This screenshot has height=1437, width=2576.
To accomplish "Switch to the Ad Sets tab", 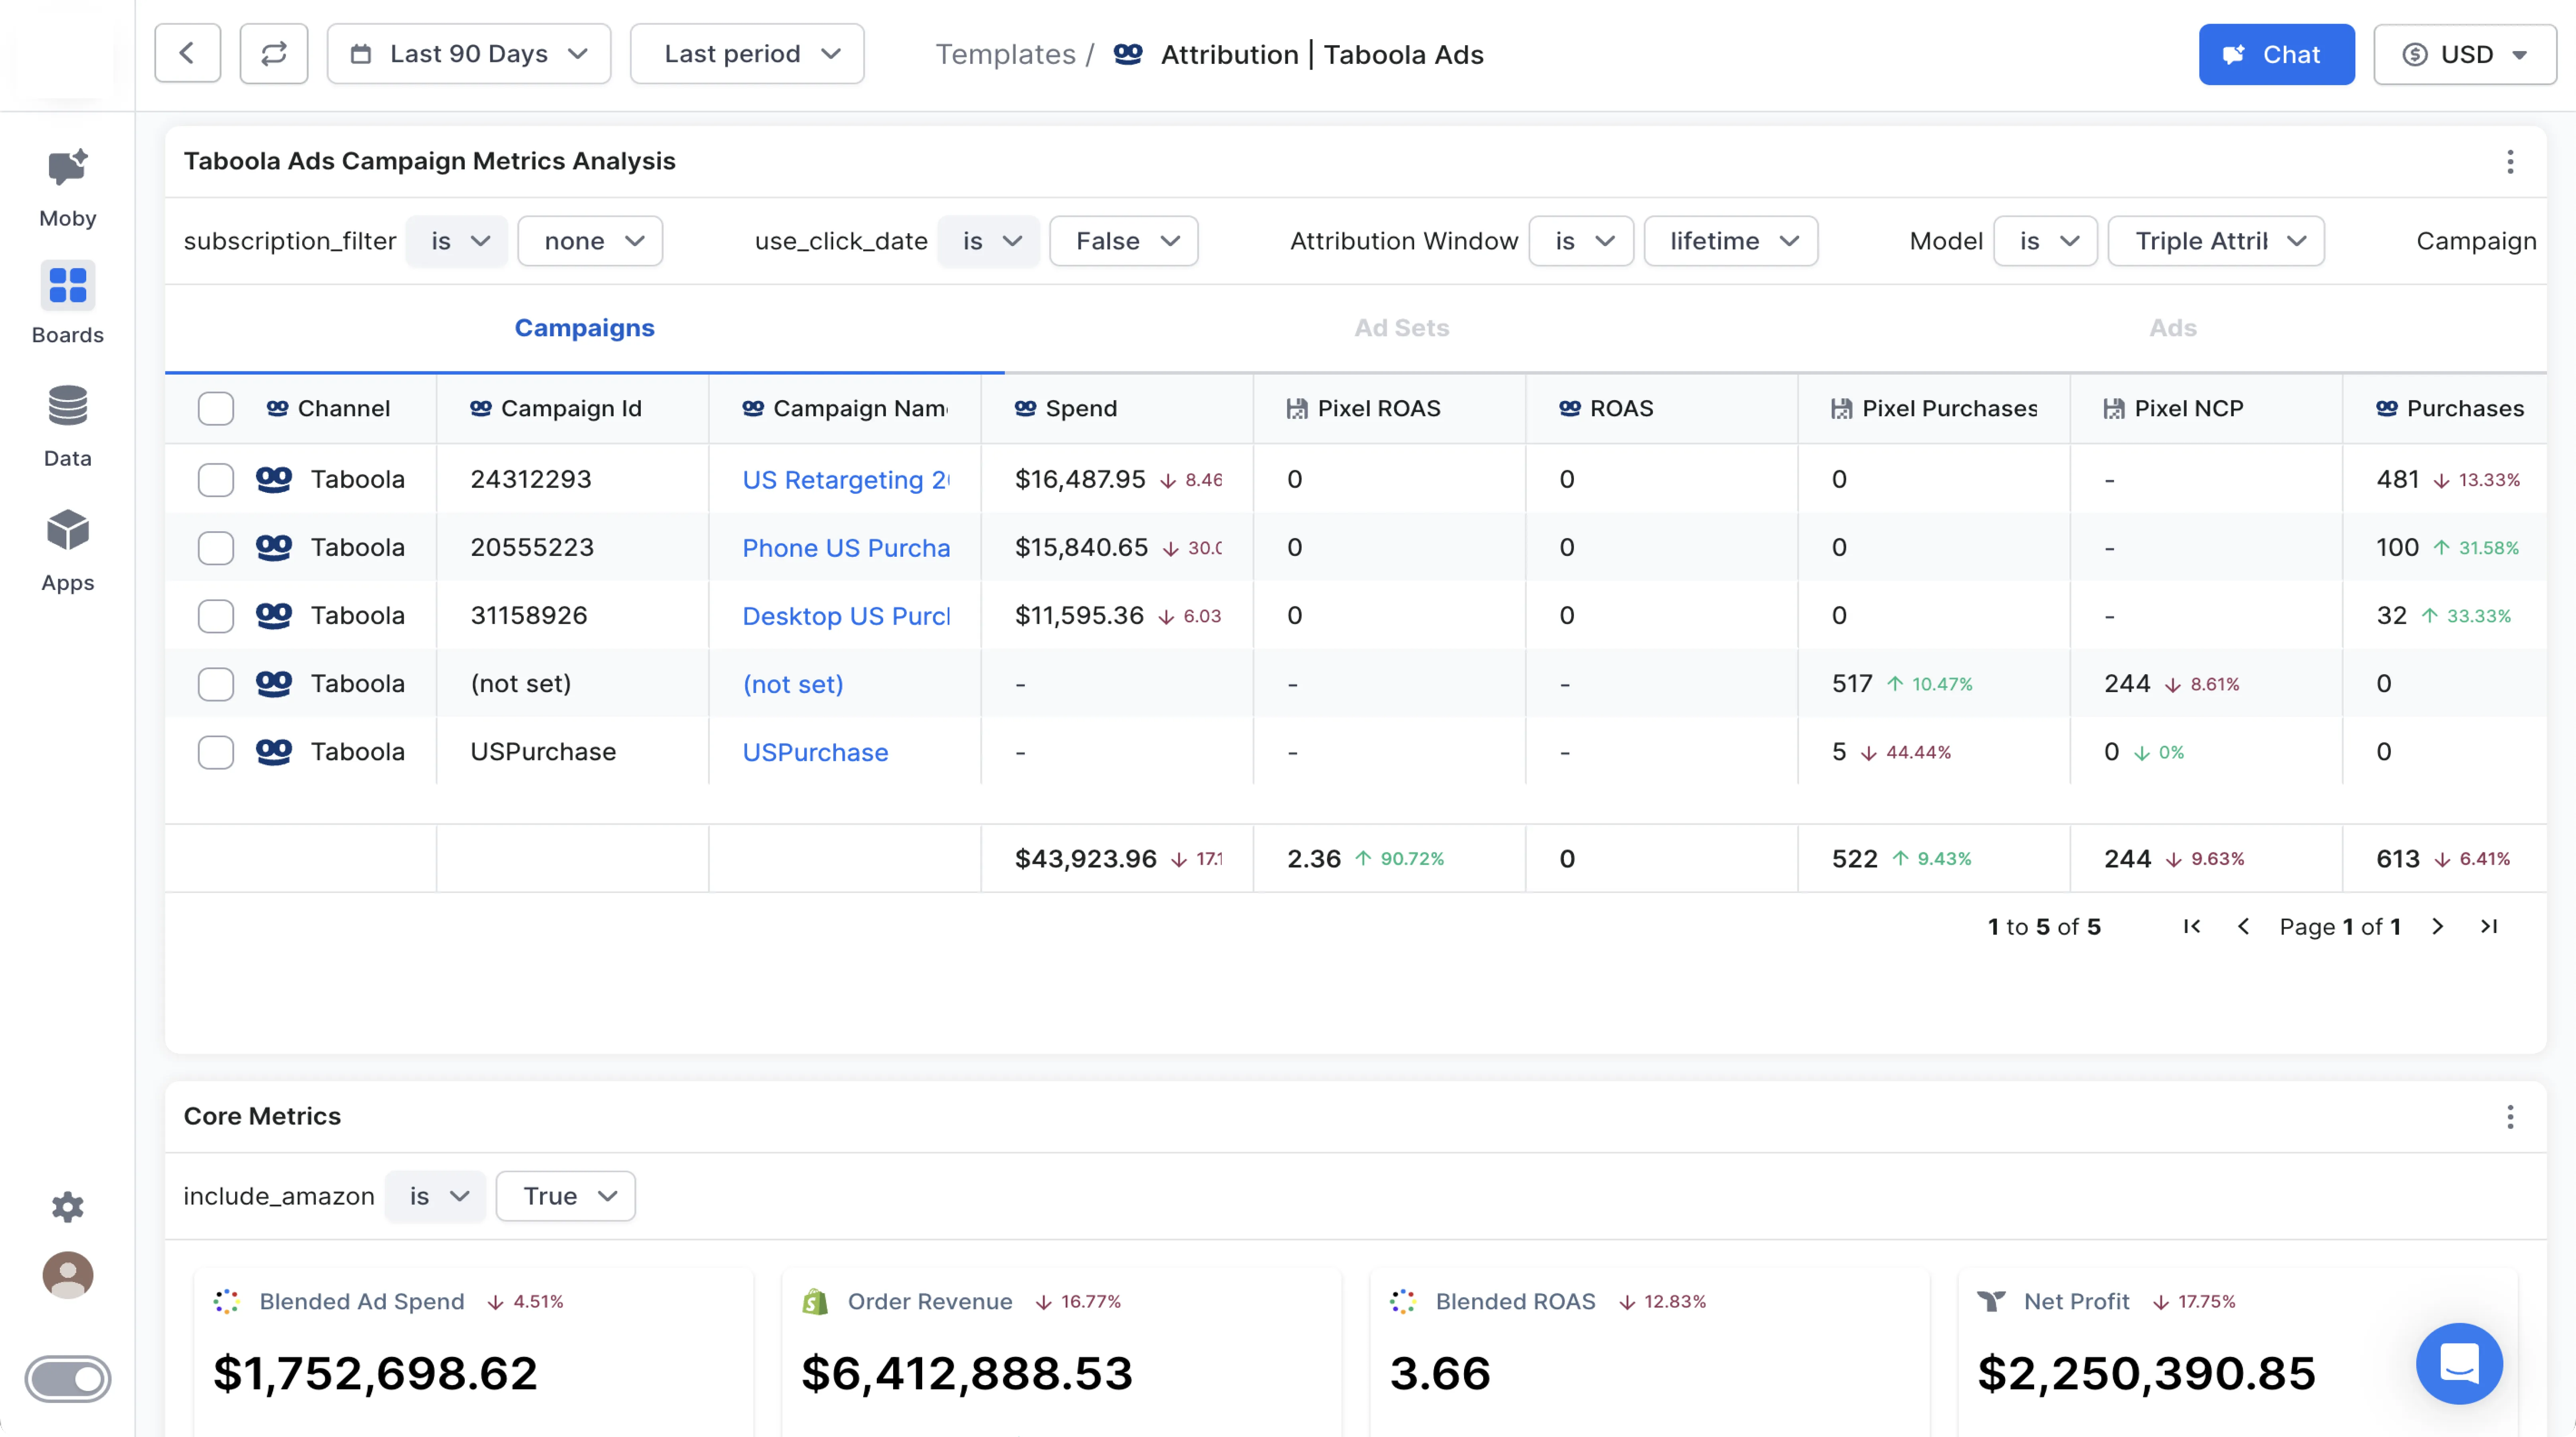I will pos(1400,328).
